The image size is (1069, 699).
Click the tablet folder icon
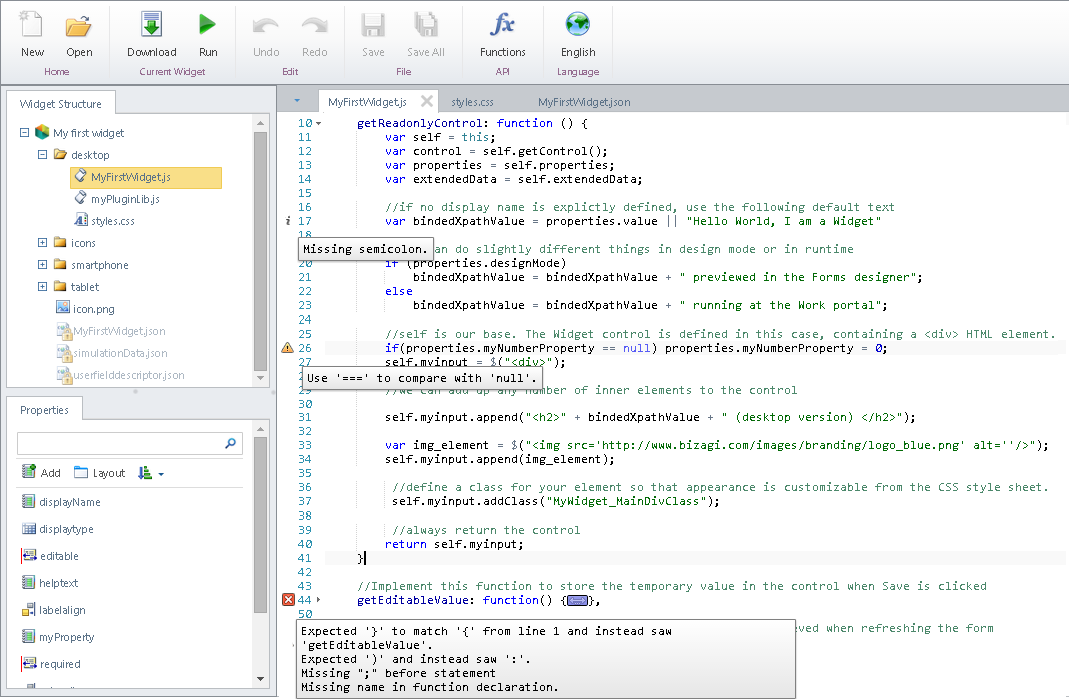click(60, 286)
